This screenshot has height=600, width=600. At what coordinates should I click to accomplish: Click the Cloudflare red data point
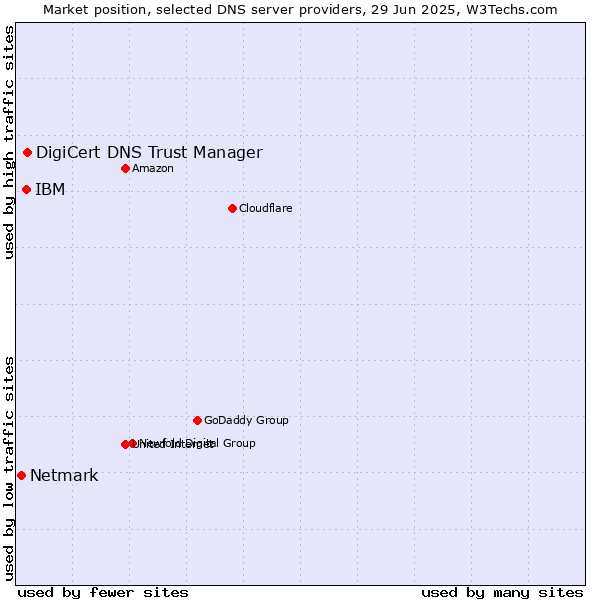coord(232,209)
